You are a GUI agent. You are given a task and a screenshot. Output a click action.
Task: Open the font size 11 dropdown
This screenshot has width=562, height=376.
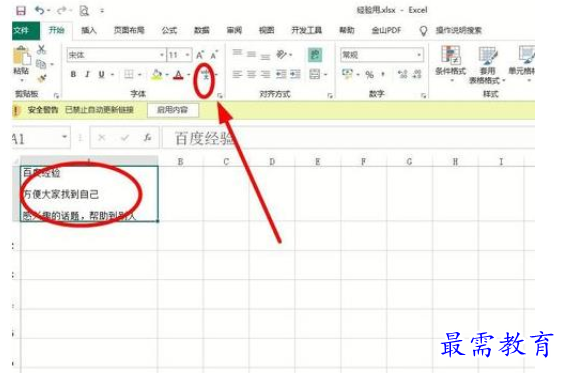point(187,55)
